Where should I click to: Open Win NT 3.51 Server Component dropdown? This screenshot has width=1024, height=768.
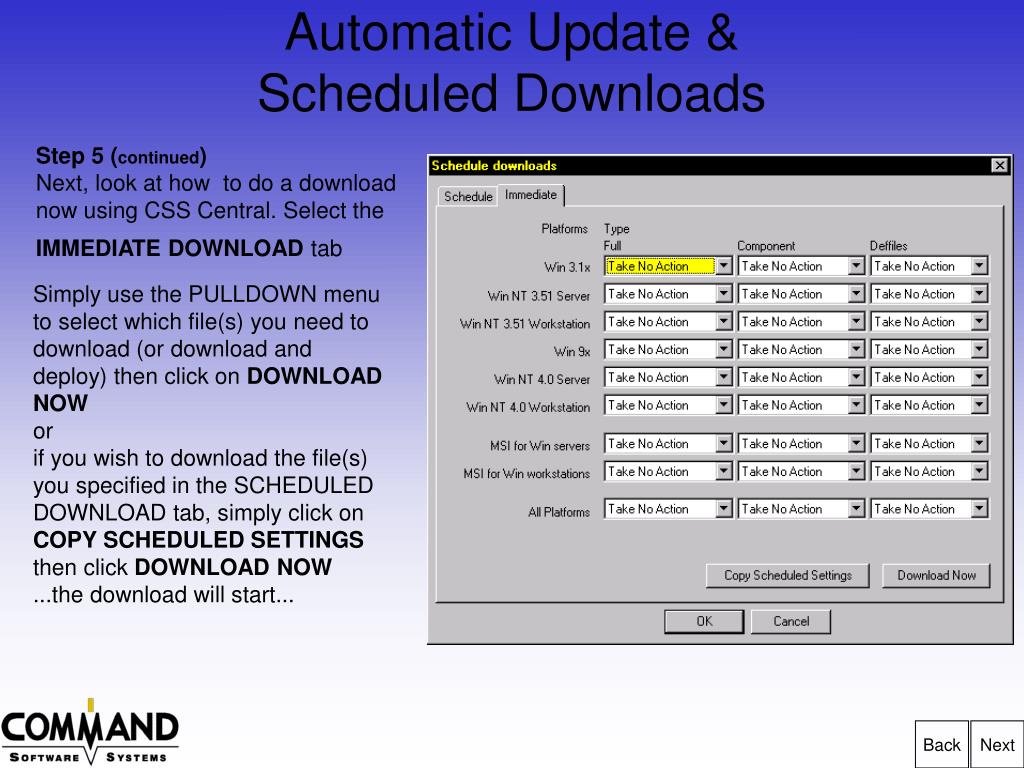(801, 295)
